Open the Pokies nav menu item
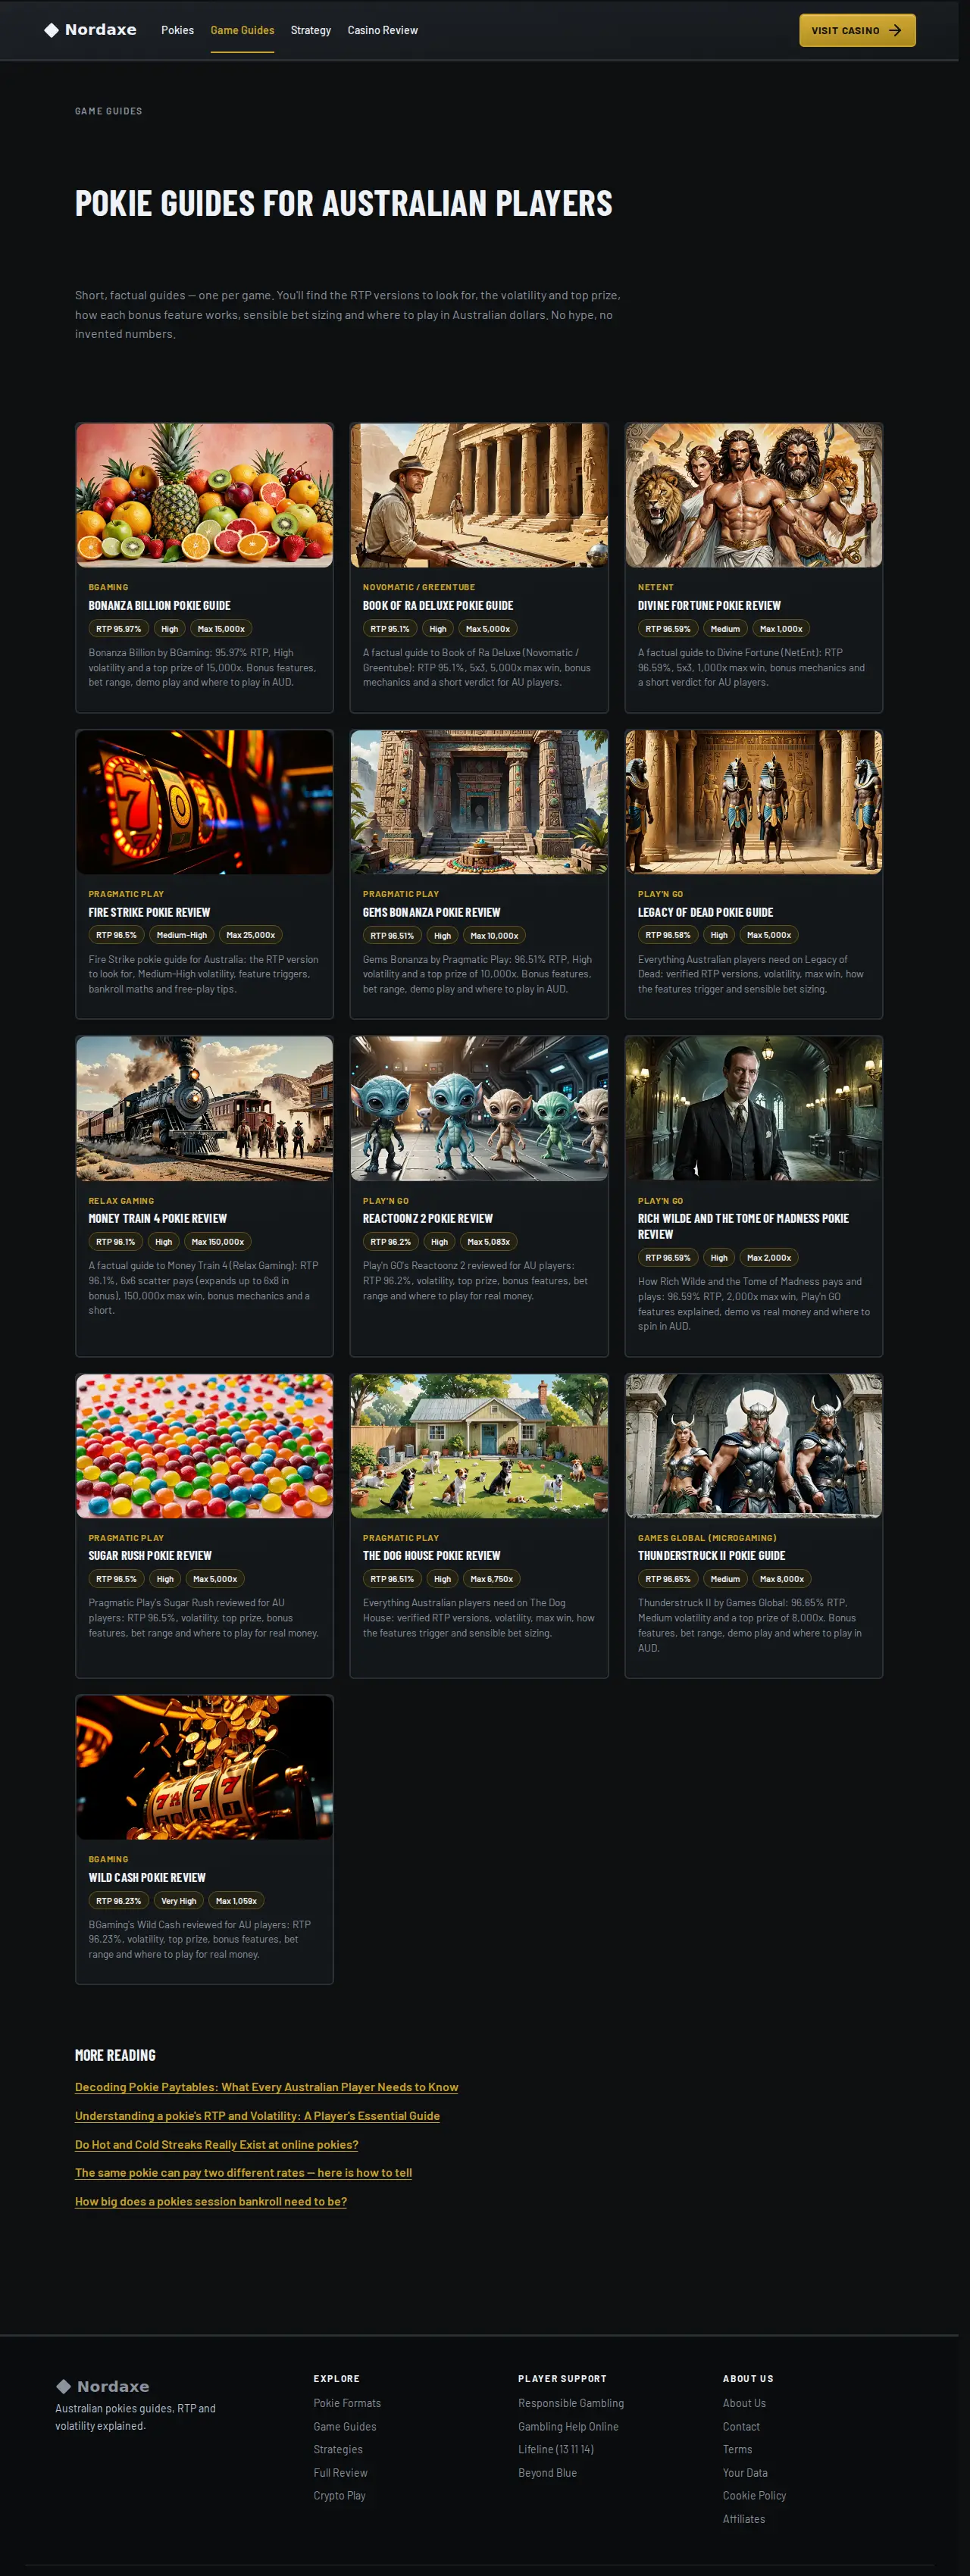The image size is (970, 2576). click(x=178, y=30)
